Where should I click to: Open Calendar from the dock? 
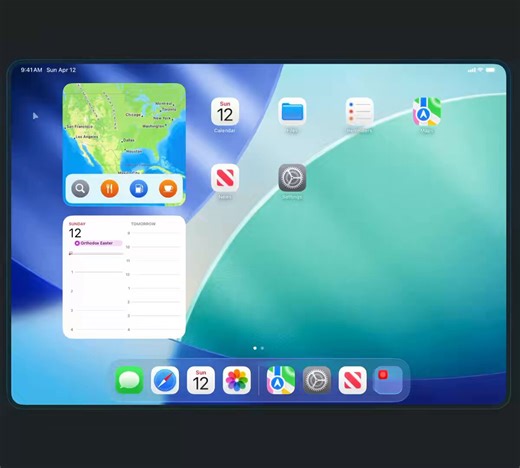tap(201, 380)
